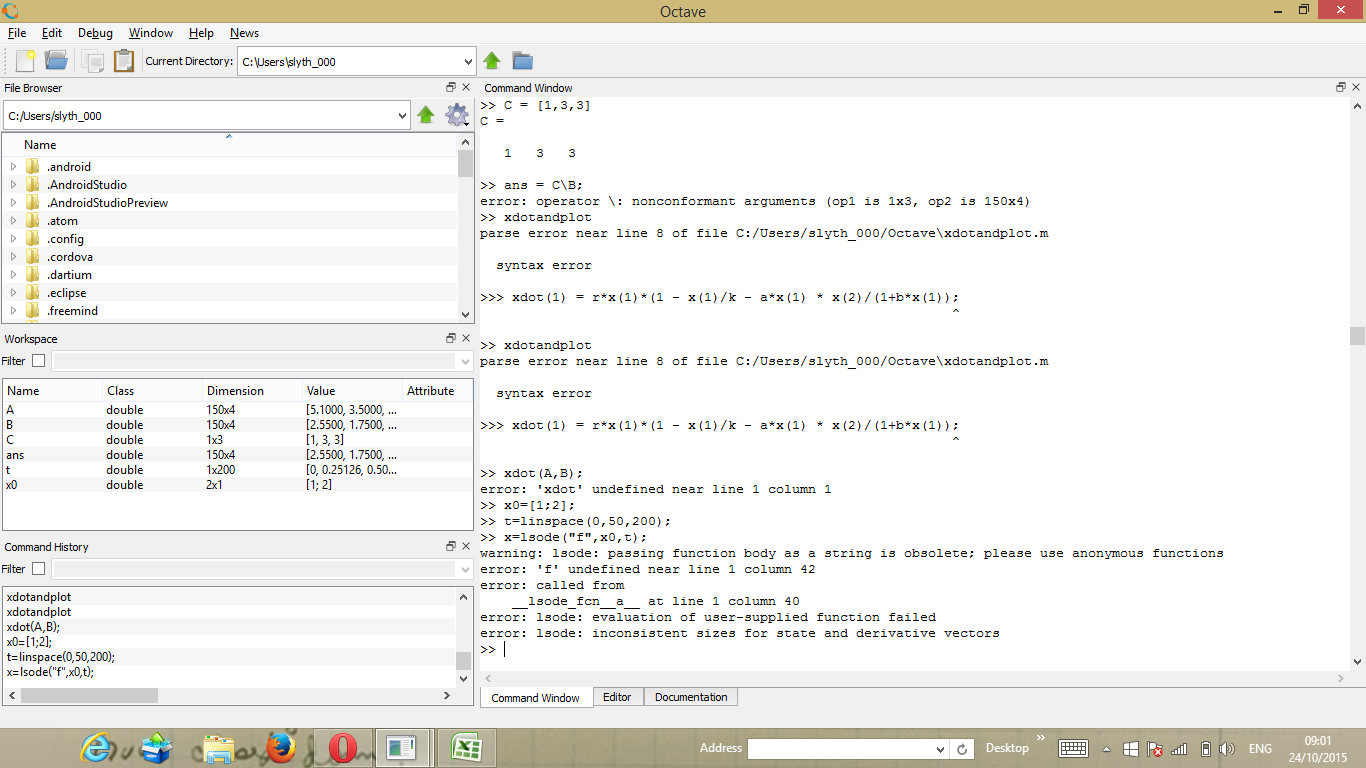Open the File menu
Viewport: 1366px width, 768px height.
tap(17, 33)
